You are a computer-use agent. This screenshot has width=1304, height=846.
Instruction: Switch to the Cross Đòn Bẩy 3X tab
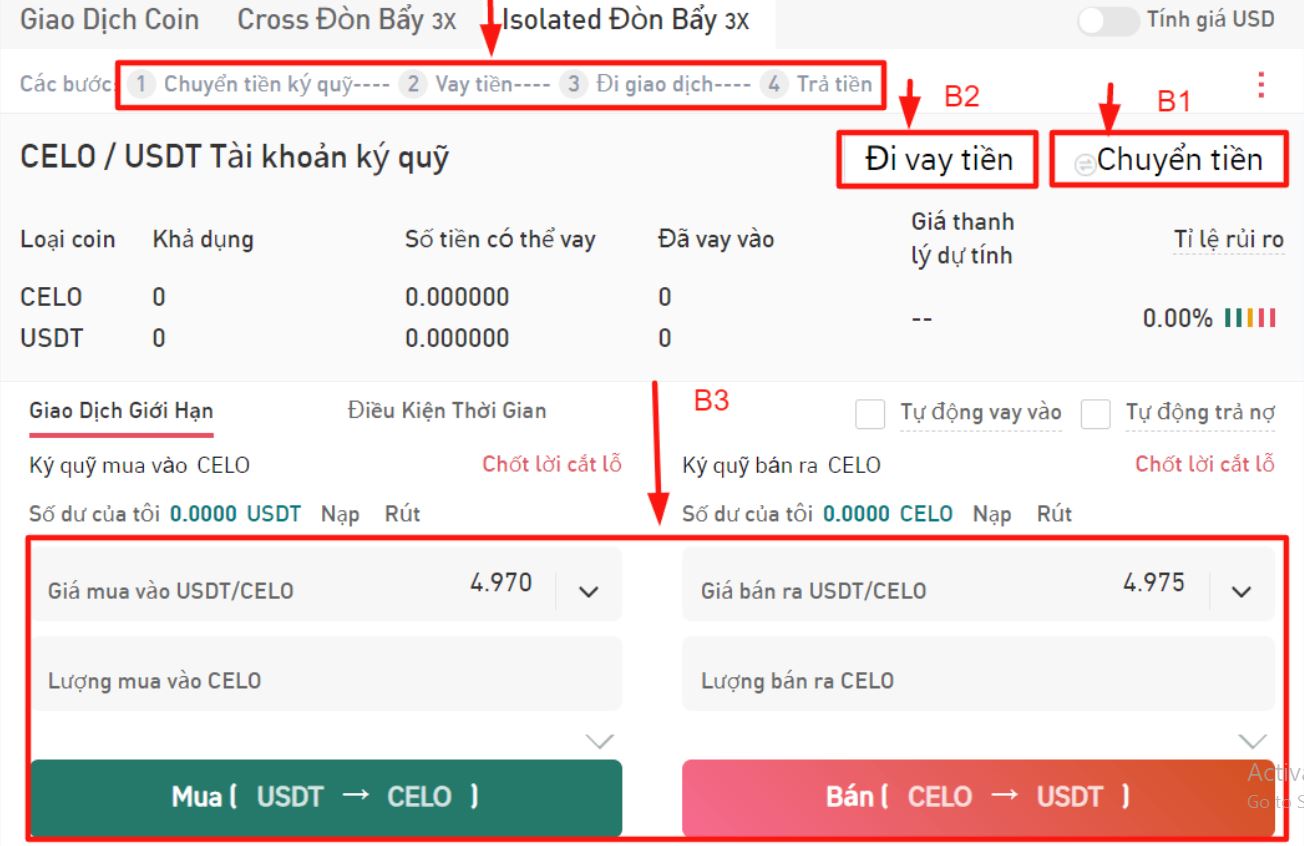(346, 20)
